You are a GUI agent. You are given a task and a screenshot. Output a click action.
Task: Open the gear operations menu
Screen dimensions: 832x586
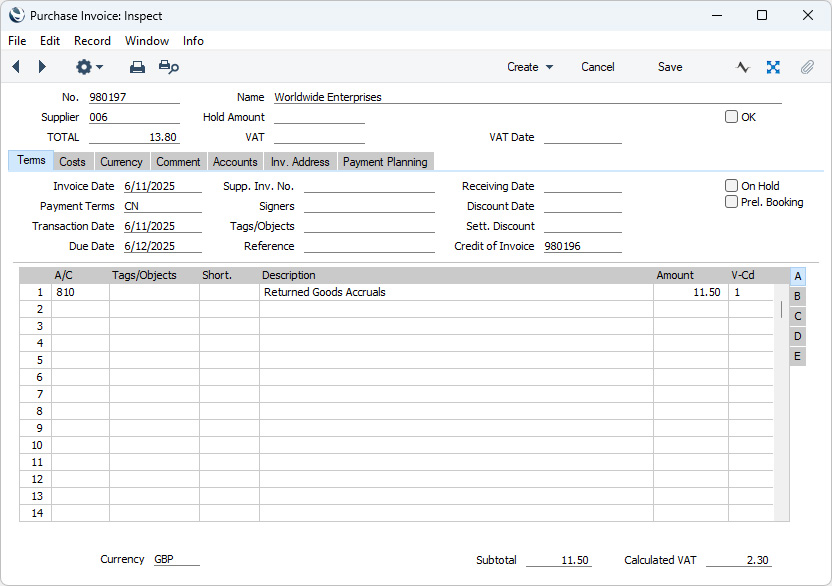pyautogui.click(x=89, y=67)
